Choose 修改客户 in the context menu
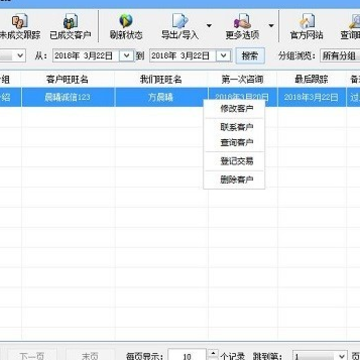The image size is (360, 360). click(237, 109)
